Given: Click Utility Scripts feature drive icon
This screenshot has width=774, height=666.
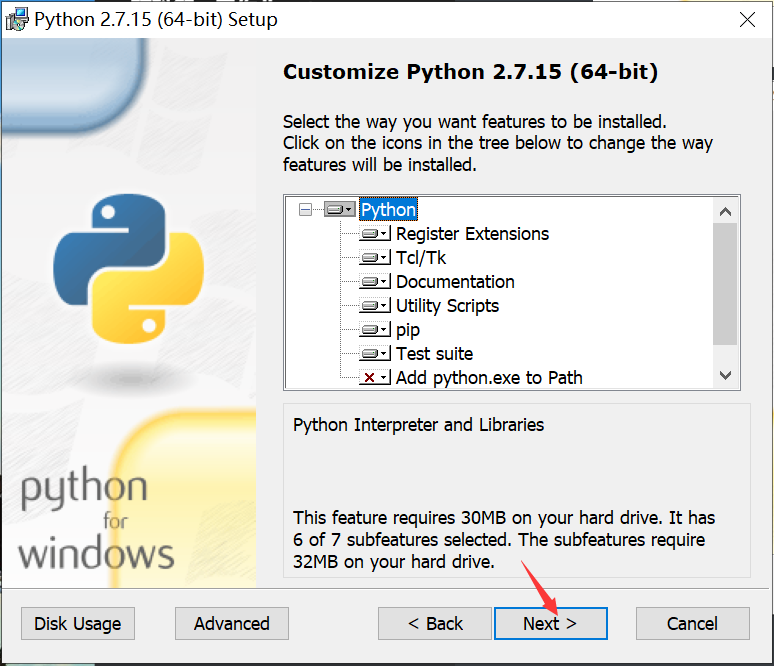Looking at the screenshot, I should pyautogui.click(x=375, y=306).
